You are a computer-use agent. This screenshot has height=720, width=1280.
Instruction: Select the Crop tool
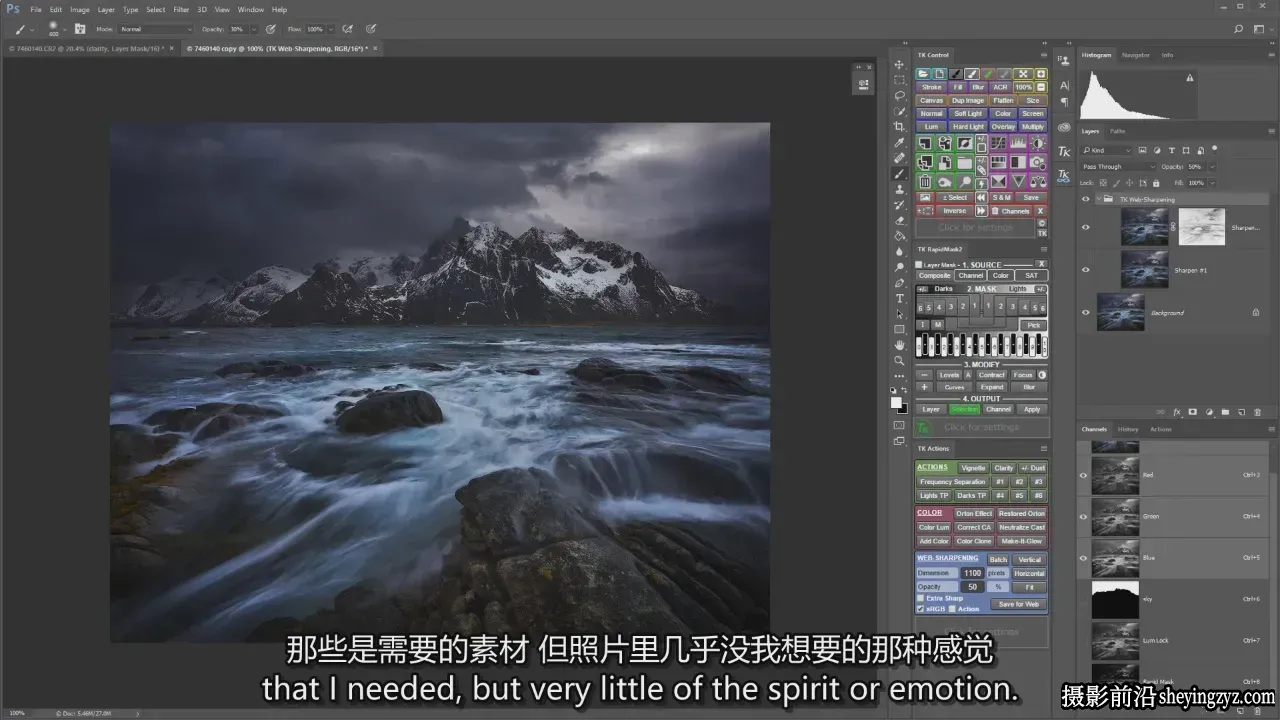(899, 126)
